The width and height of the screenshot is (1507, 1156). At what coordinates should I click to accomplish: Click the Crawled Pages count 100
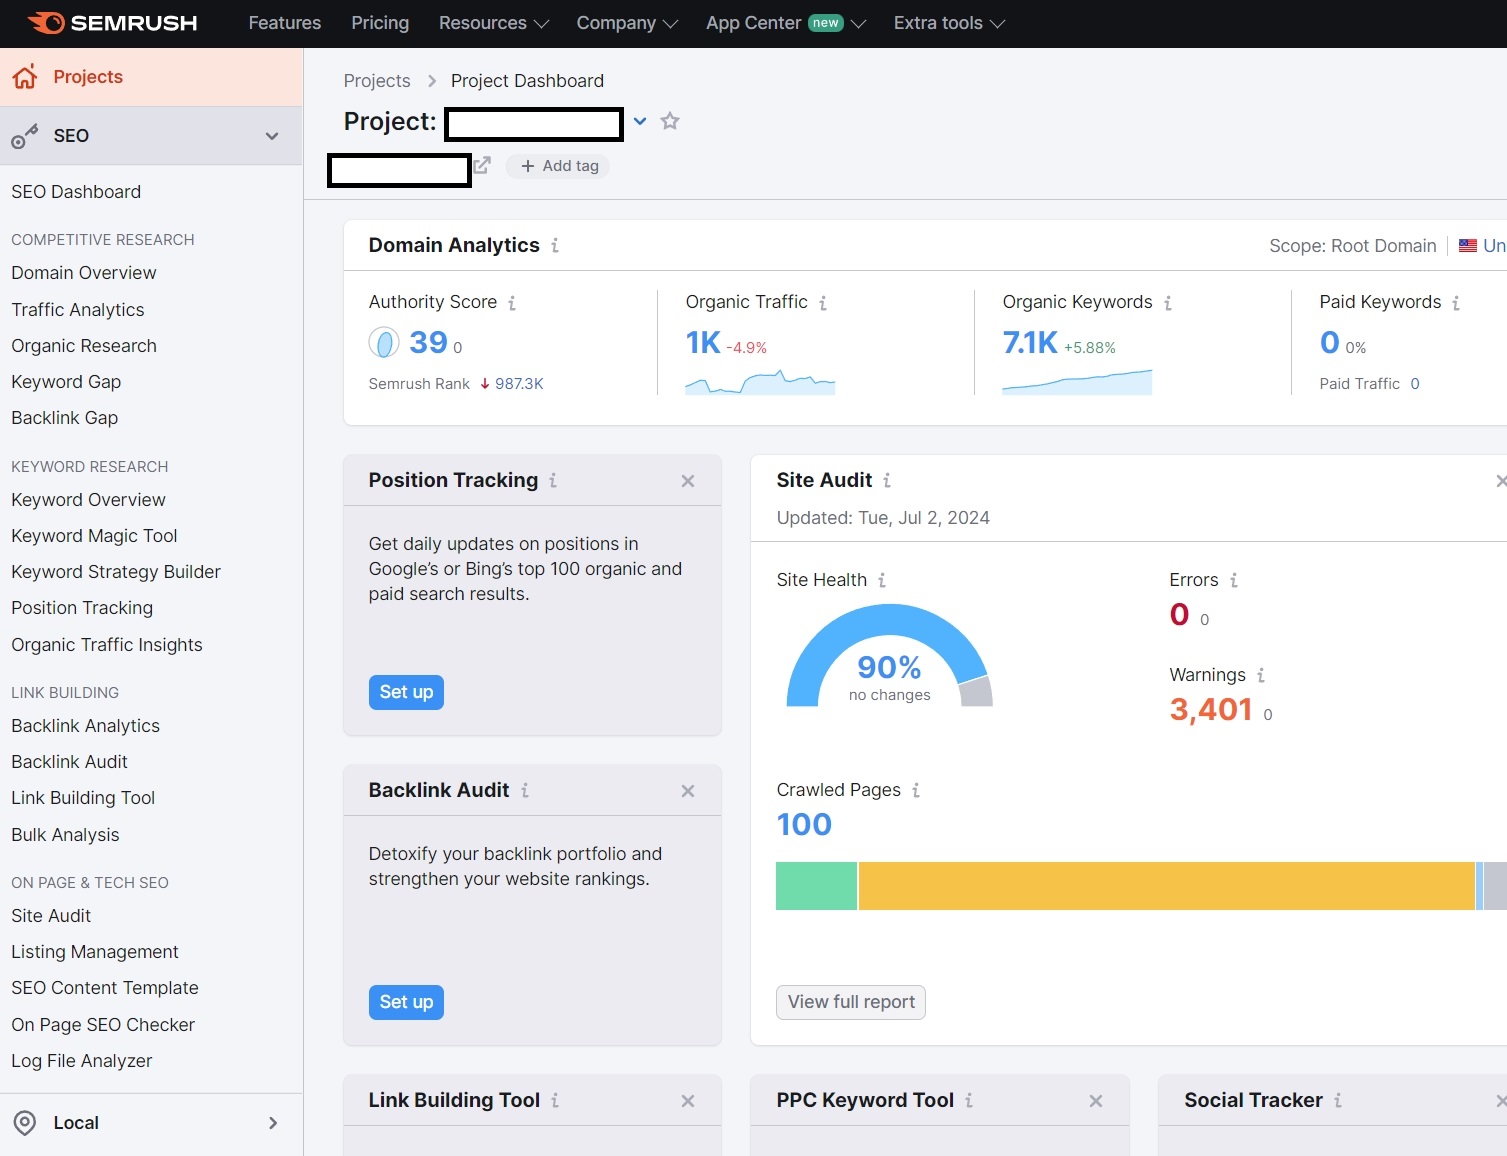804,825
